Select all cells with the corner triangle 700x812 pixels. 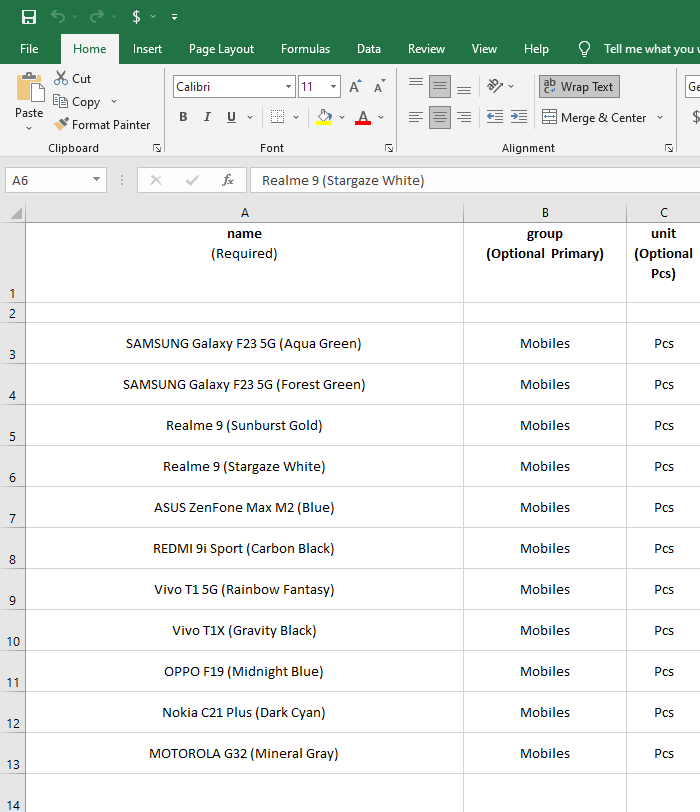pyautogui.click(x=16, y=213)
